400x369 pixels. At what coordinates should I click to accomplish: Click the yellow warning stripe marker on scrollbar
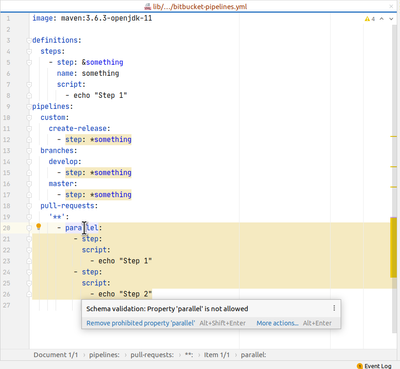[x=393, y=247]
